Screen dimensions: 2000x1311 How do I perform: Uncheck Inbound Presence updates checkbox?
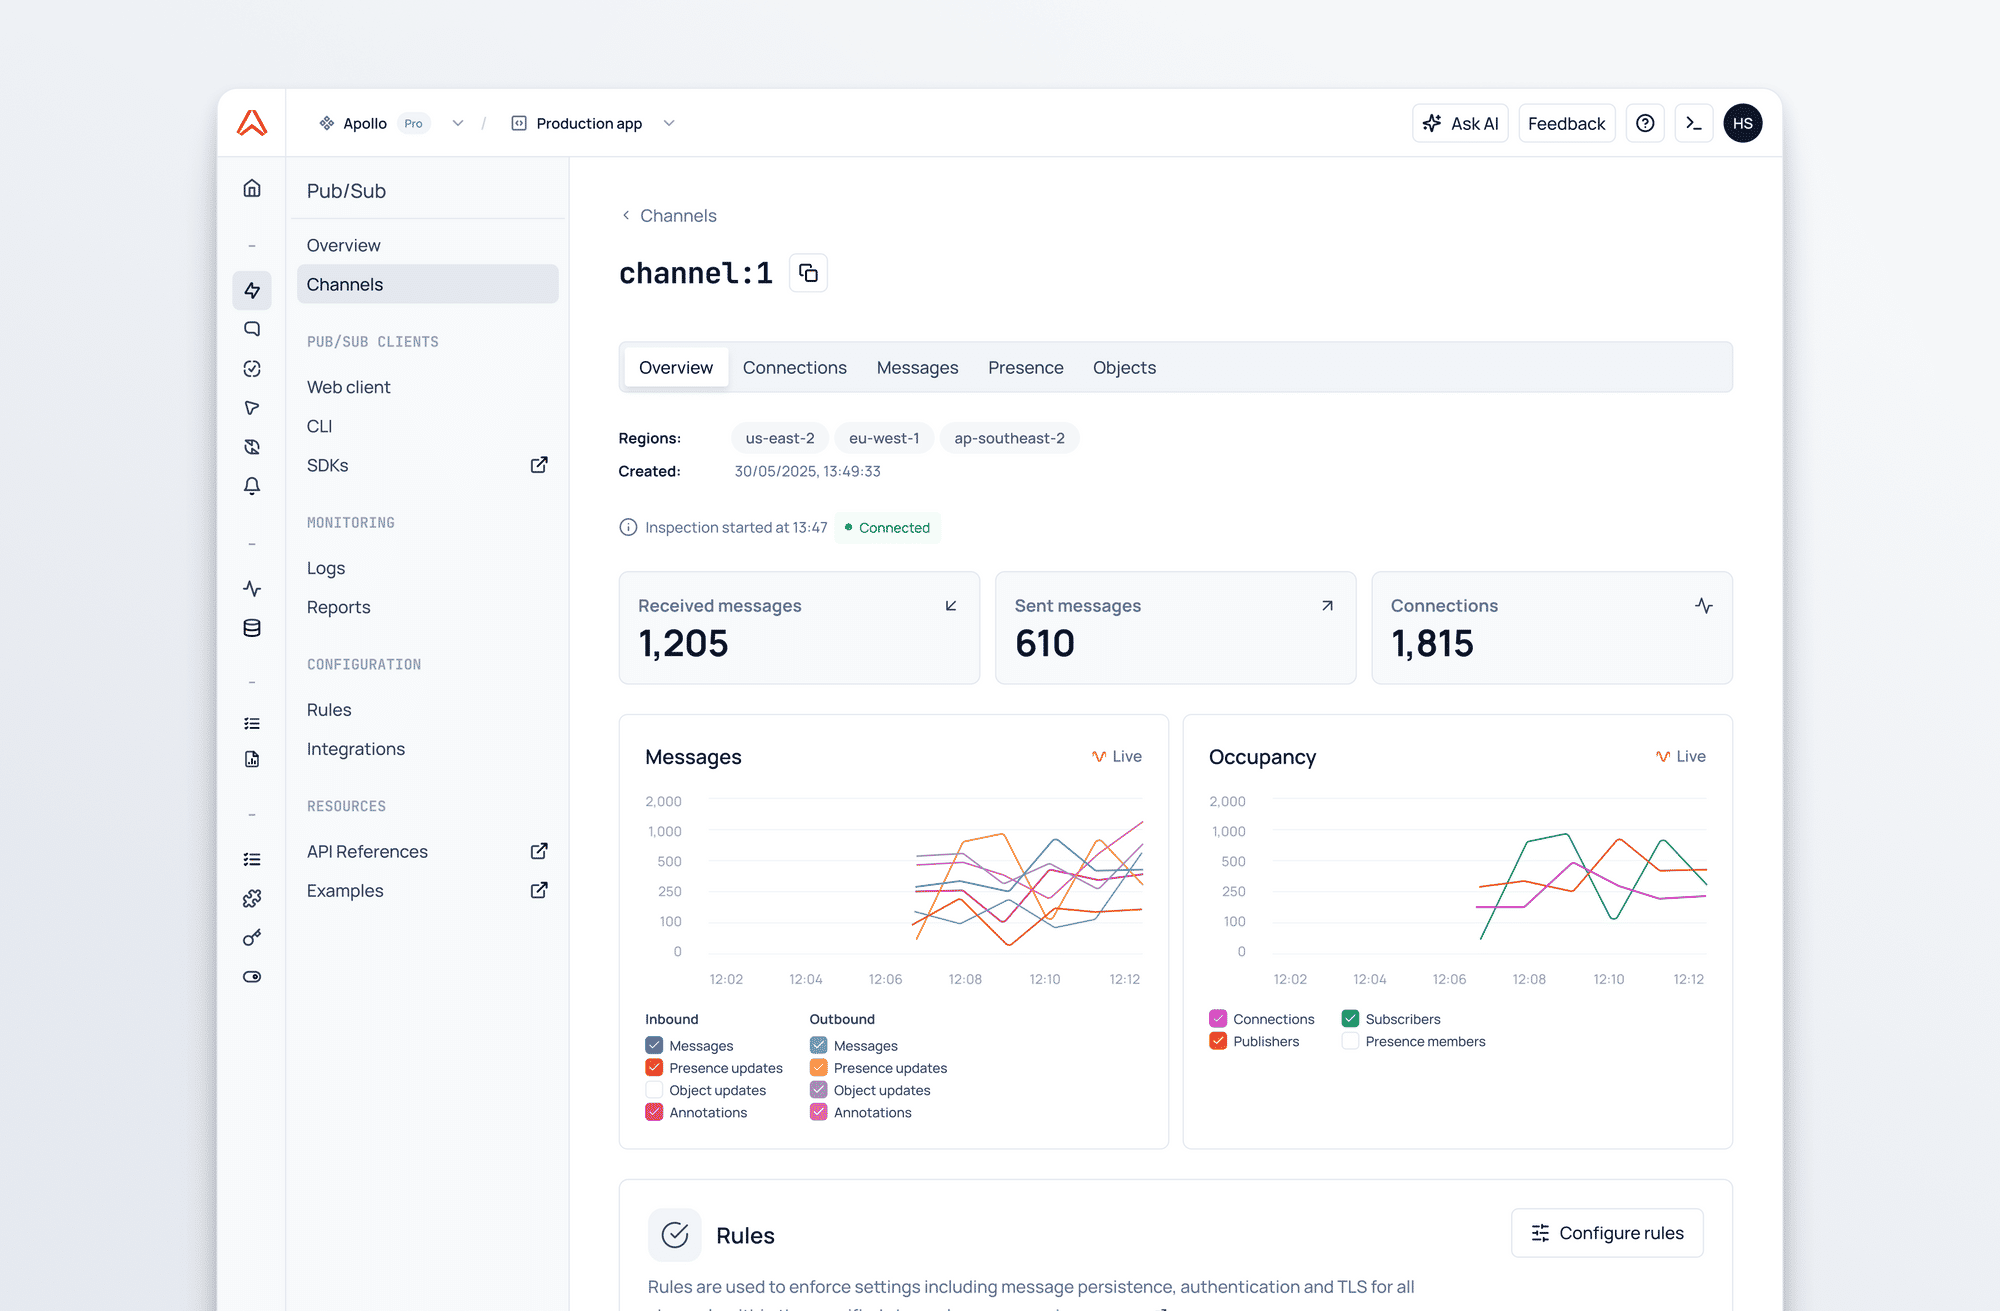[654, 1068]
